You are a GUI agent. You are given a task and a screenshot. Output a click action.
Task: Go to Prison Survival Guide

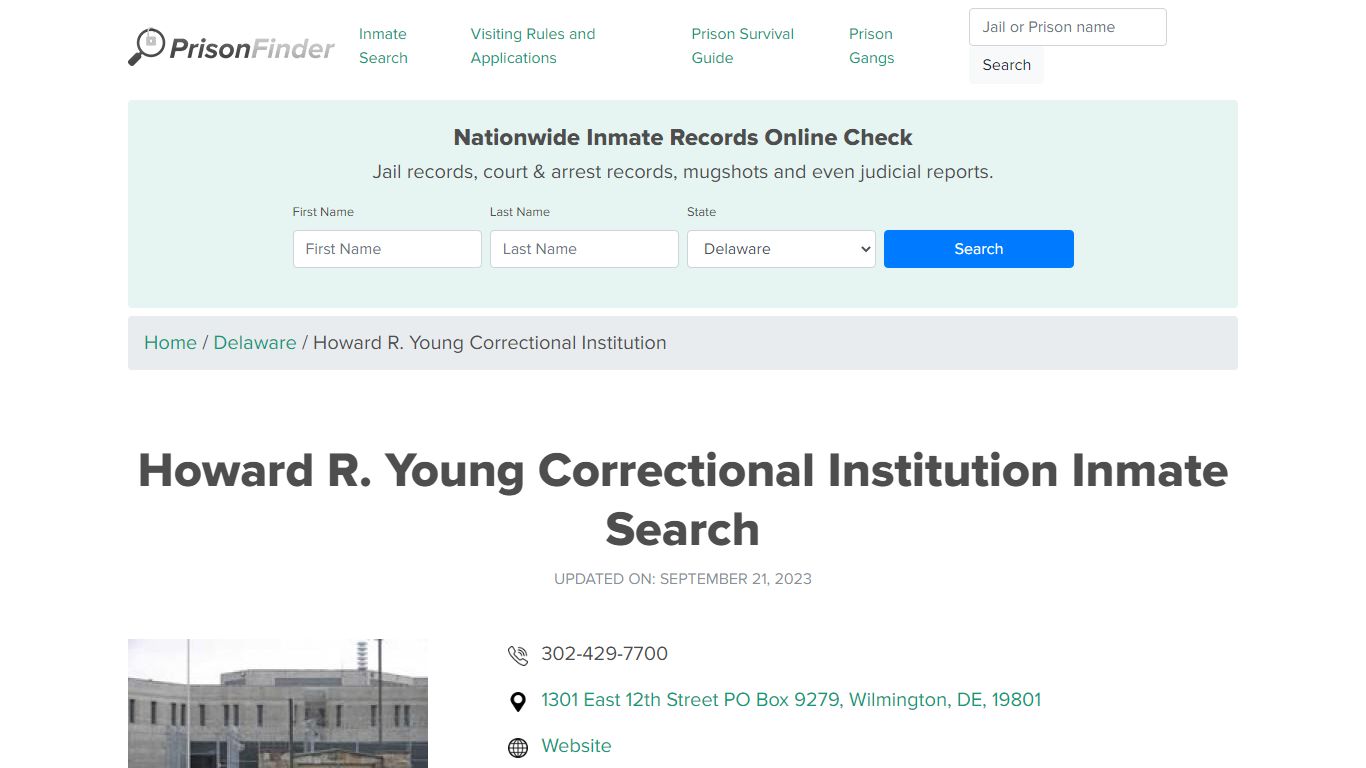tap(743, 46)
